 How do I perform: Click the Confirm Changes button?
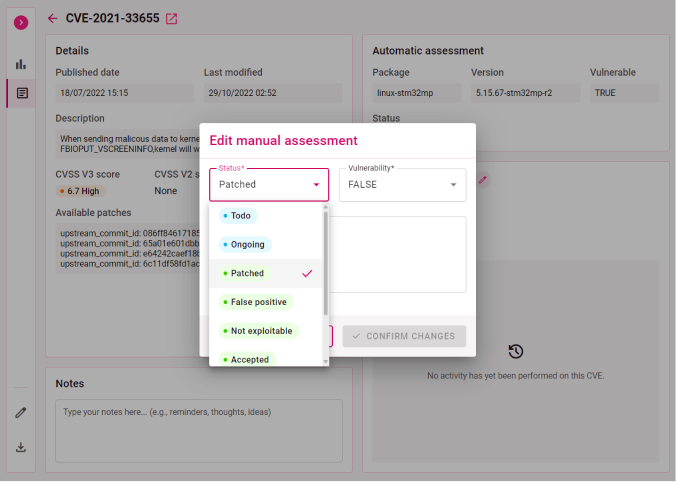pos(404,336)
